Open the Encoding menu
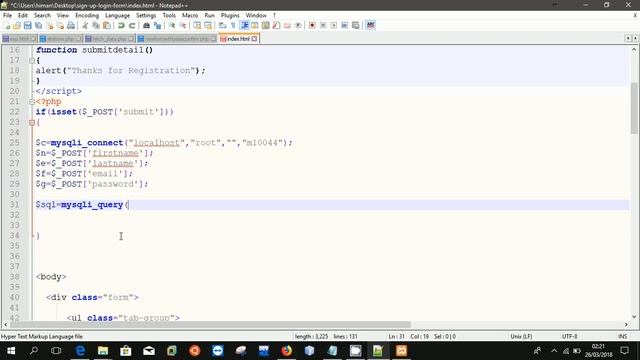The height and width of the screenshot is (360, 640). [87, 15]
